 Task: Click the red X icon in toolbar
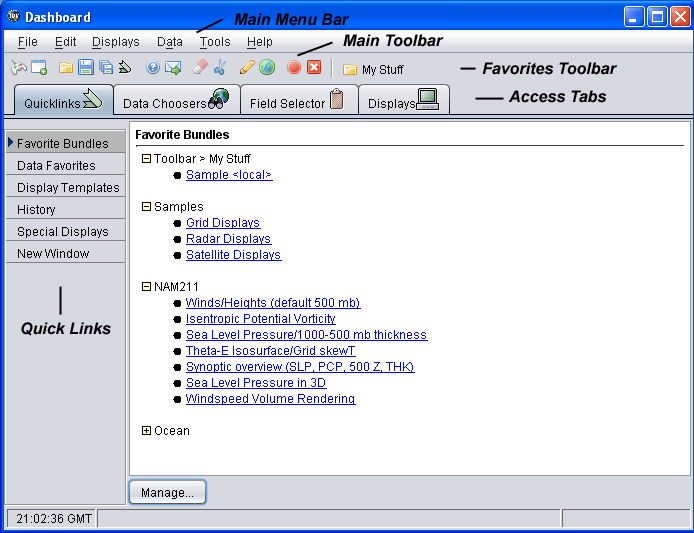pyautogui.click(x=314, y=68)
